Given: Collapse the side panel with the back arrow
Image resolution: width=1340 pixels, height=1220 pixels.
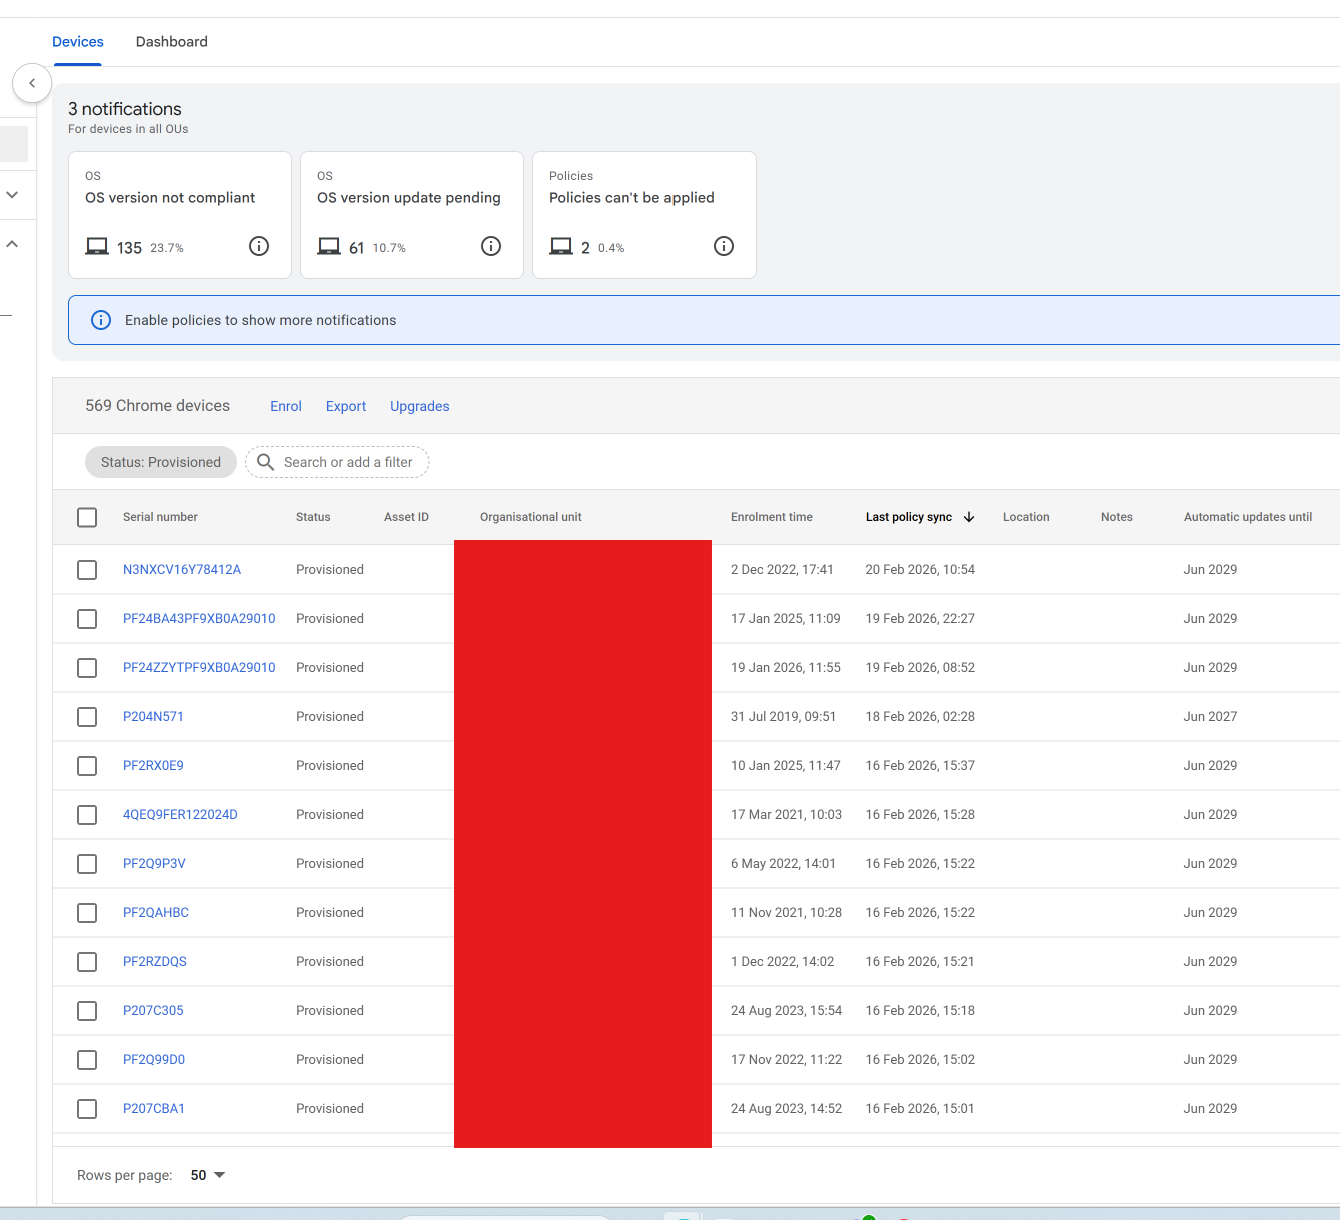Looking at the screenshot, I should pyautogui.click(x=32, y=83).
